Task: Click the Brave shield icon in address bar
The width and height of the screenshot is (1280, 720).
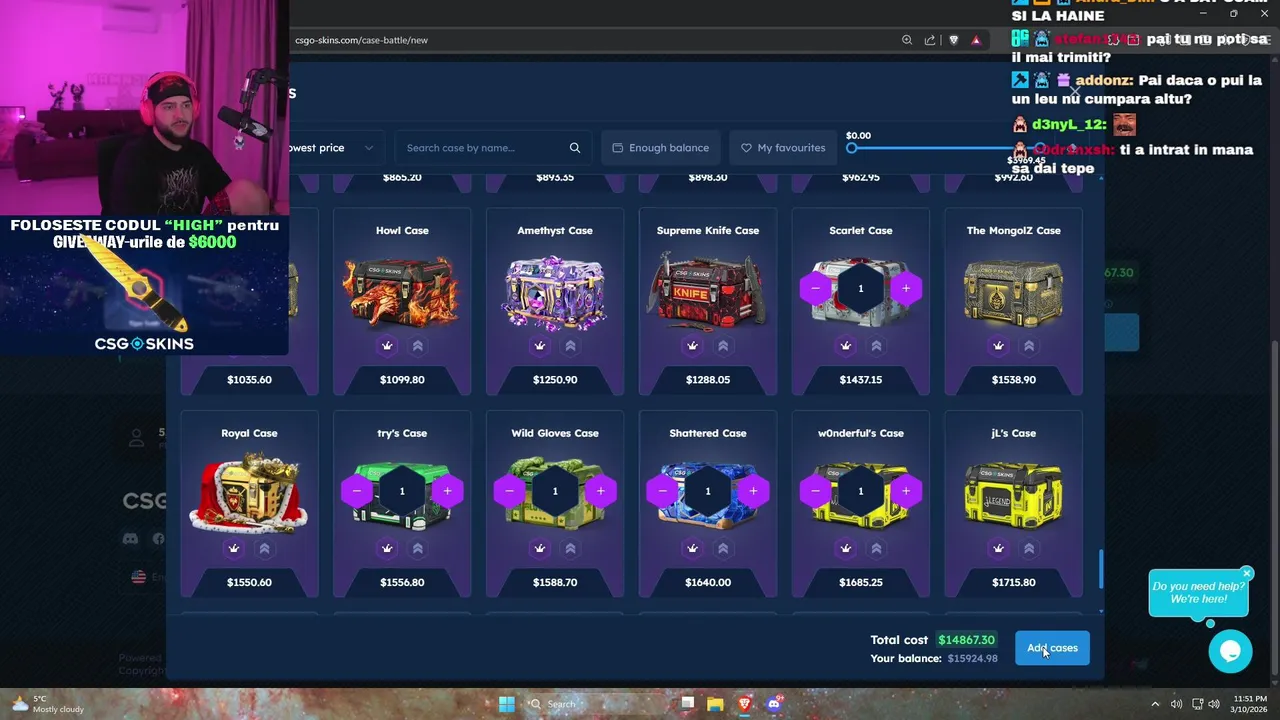Action: click(x=953, y=40)
